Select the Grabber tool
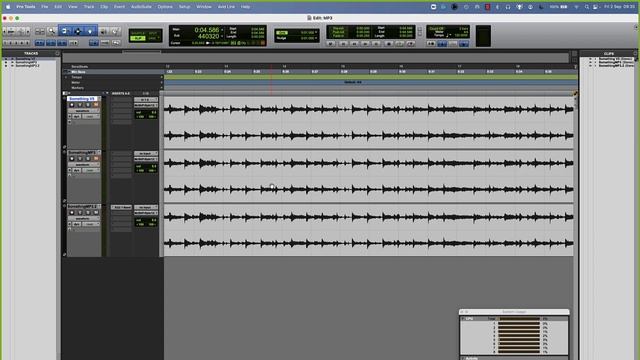Screen dimensions: 640x360 pyautogui.click(x=90, y=31)
